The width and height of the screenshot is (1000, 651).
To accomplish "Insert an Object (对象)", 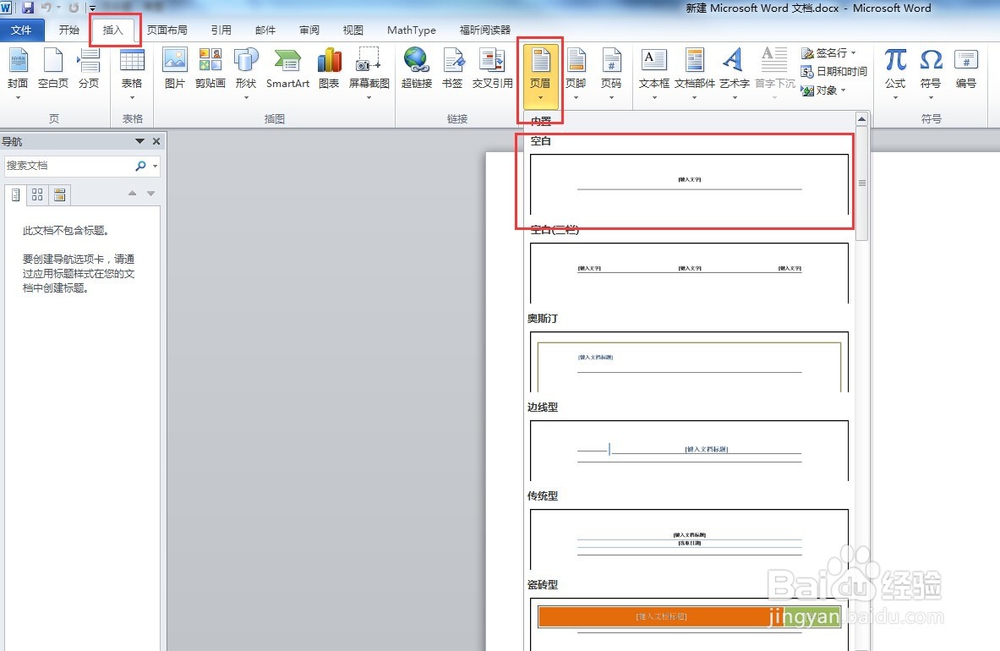I will [x=824, y=91].
